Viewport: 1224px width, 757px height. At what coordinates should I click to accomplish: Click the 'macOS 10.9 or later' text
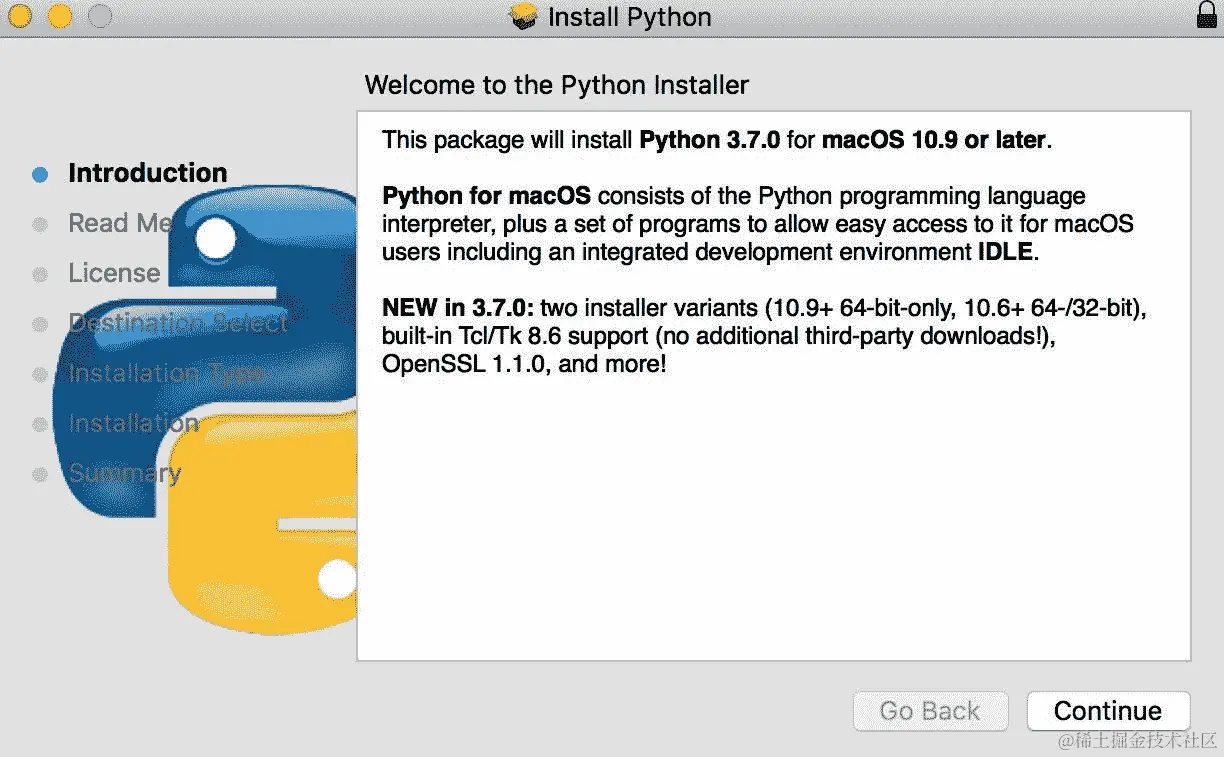pyautogui.click(x=934, y=140)
